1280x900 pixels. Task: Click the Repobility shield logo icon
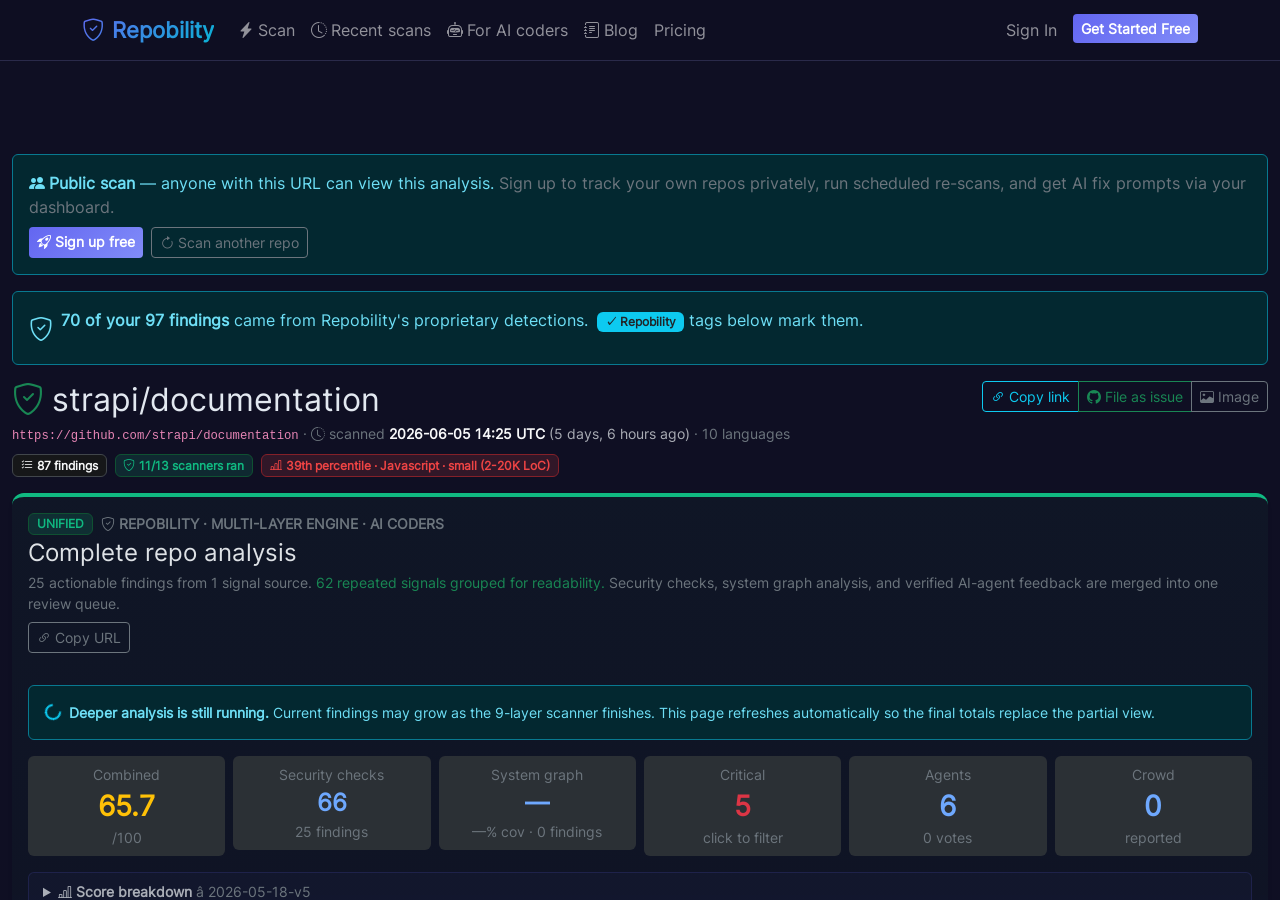point(93,30)
